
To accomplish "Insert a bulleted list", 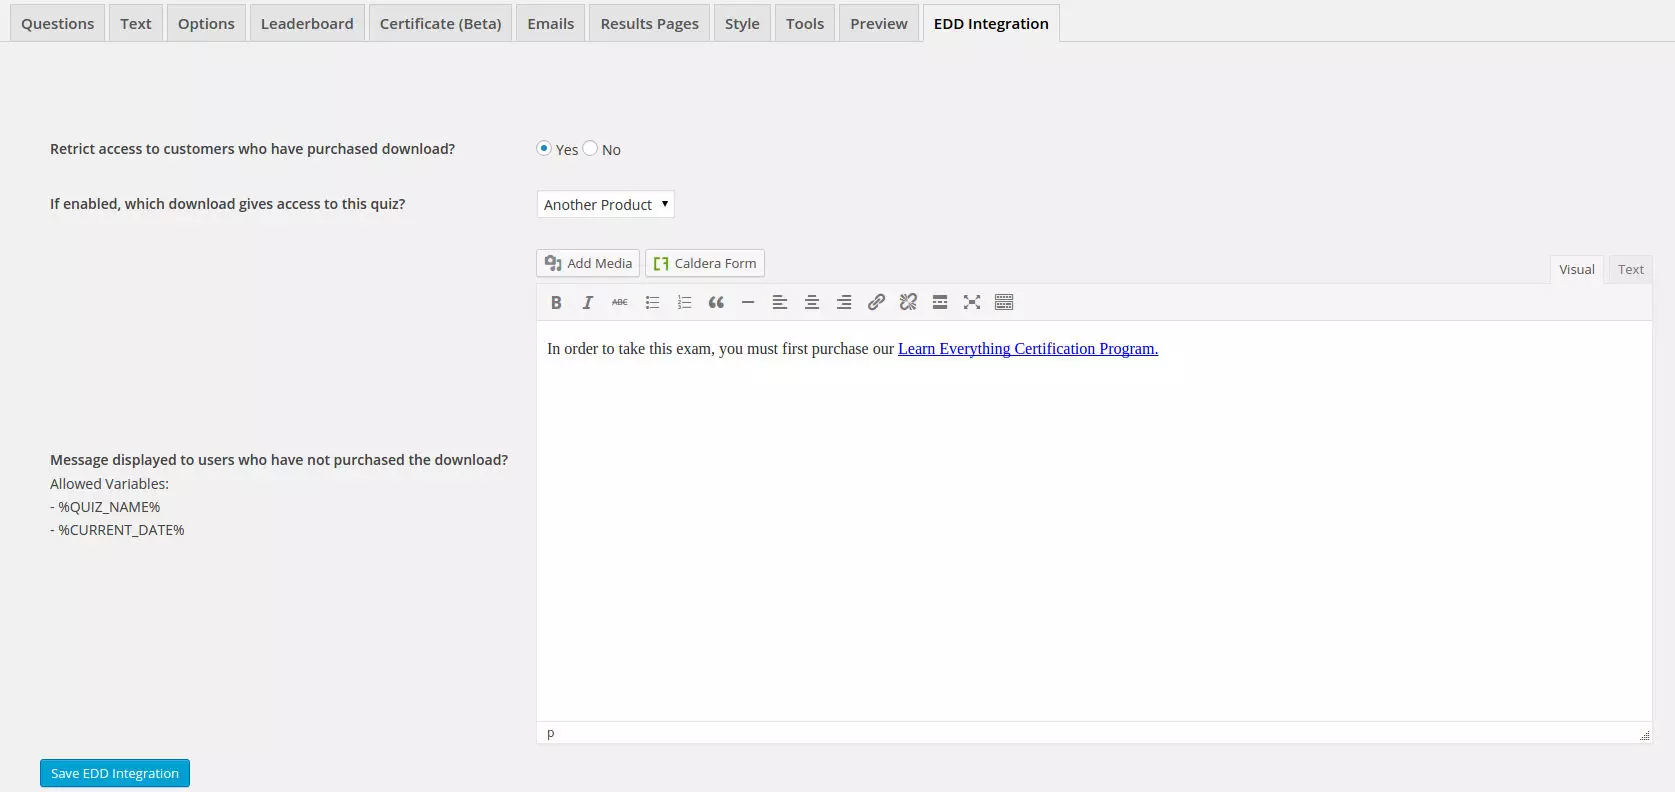I will pyautogui.click(x=652, y=302).
